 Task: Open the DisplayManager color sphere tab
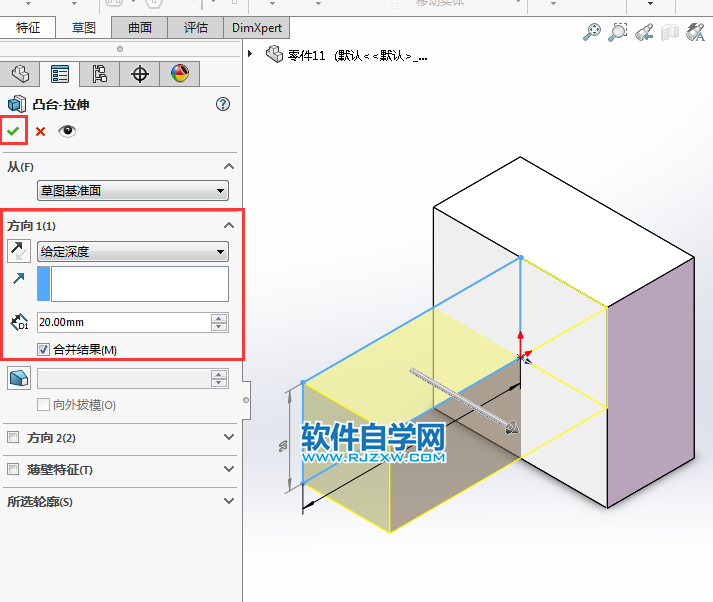(180, 74)
